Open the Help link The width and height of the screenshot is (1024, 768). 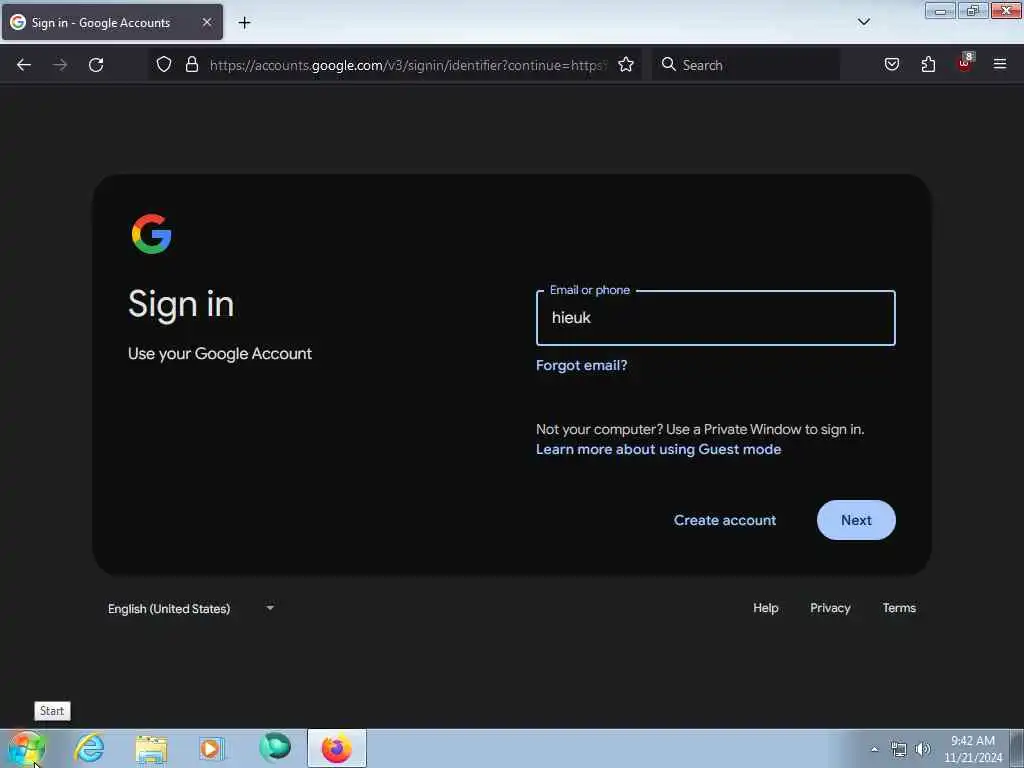[x=765, y=608]
